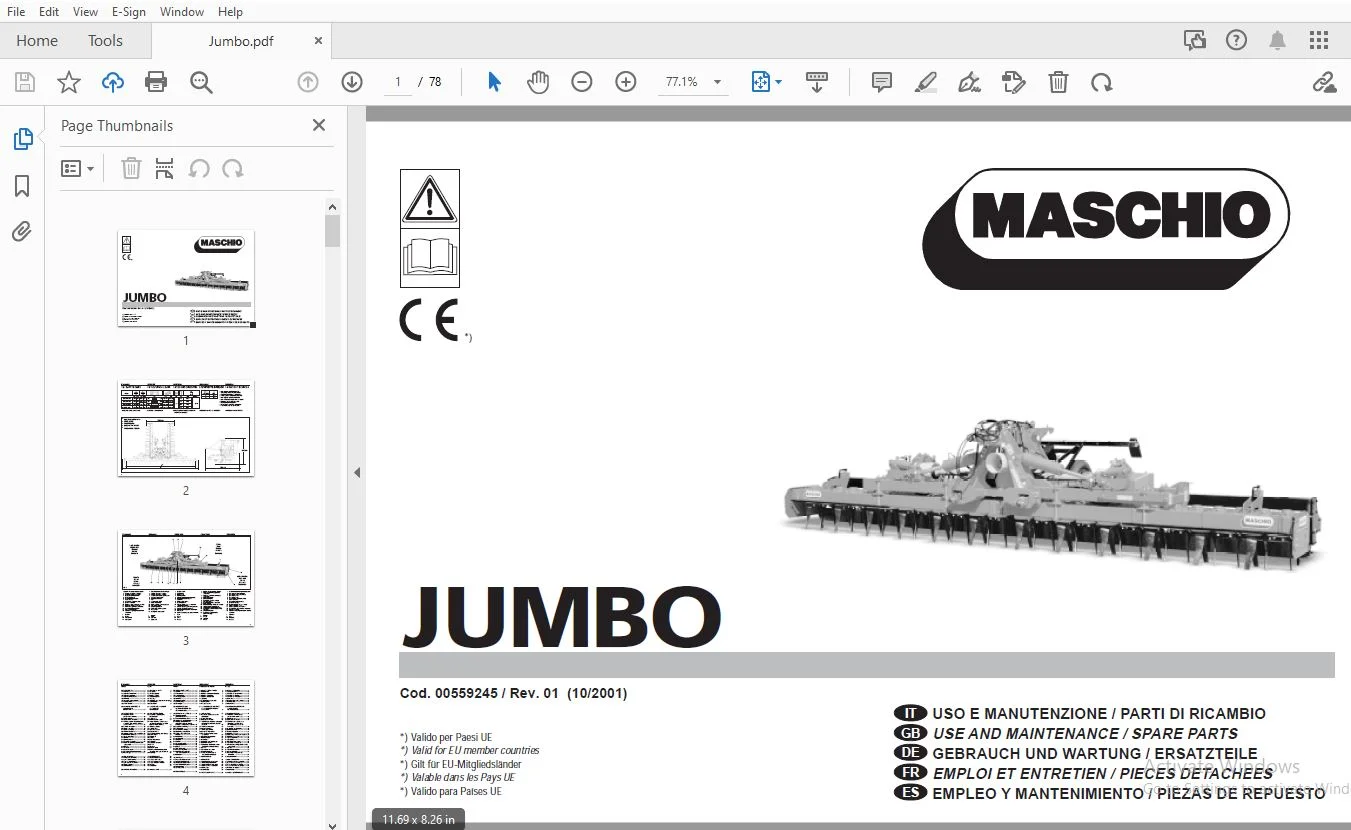This screenshot has width=1351, height=830.
Task: Upload file to cloud storage
Action: coord(113,82)
